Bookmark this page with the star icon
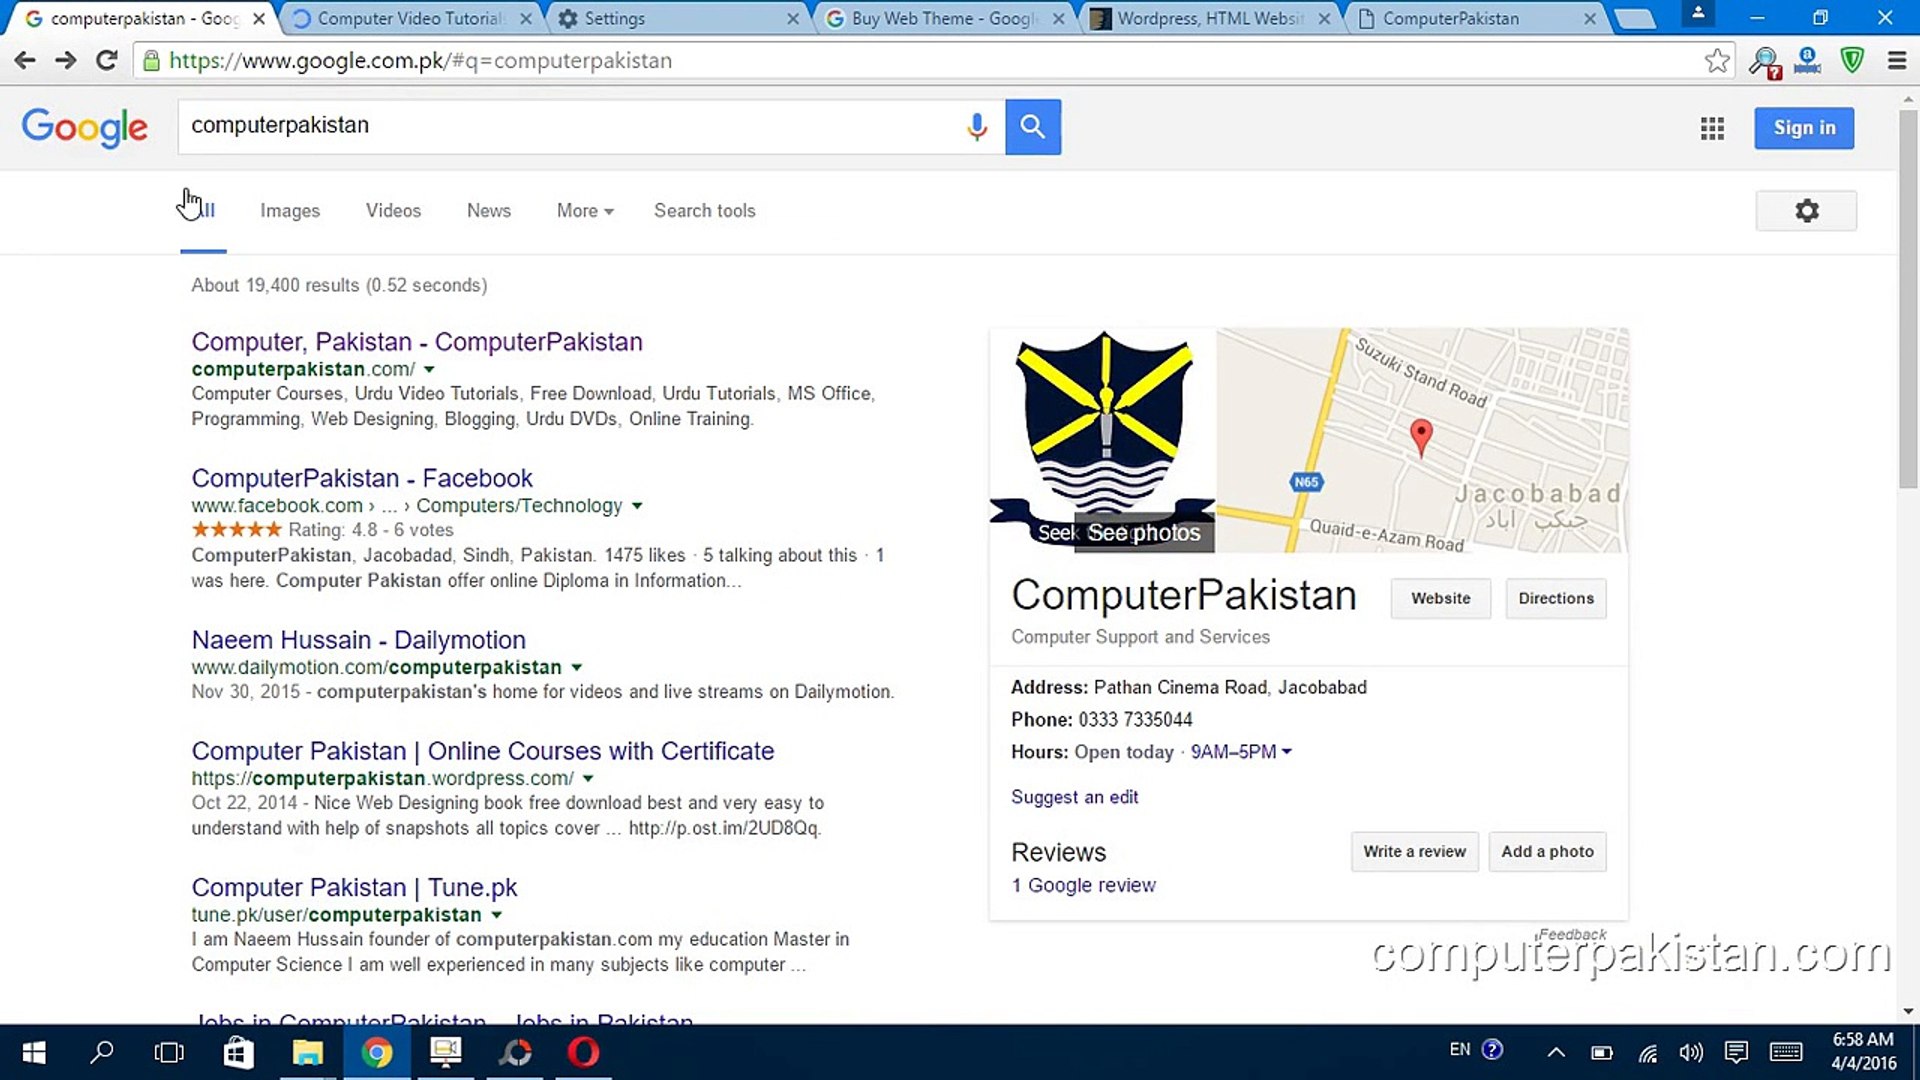 (1717, 61)
